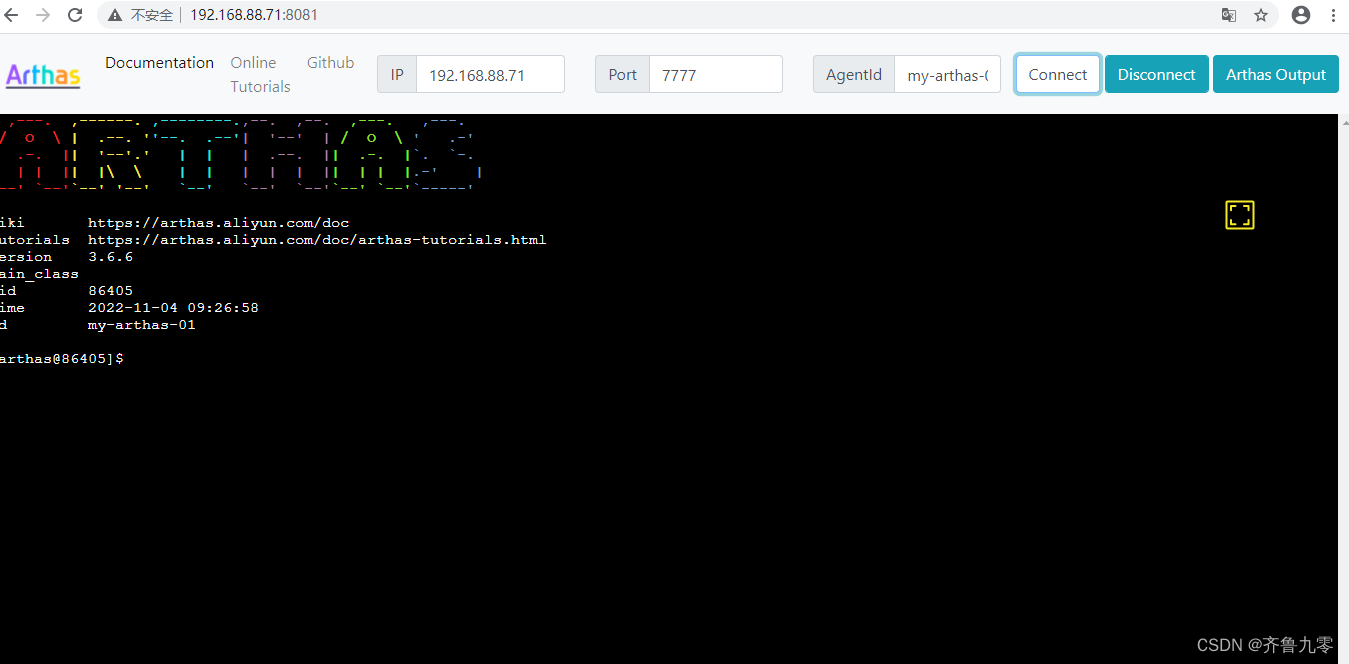Click the page refresh icon
This screenshot has width=1349, height=664.
(x=74, y=15)
